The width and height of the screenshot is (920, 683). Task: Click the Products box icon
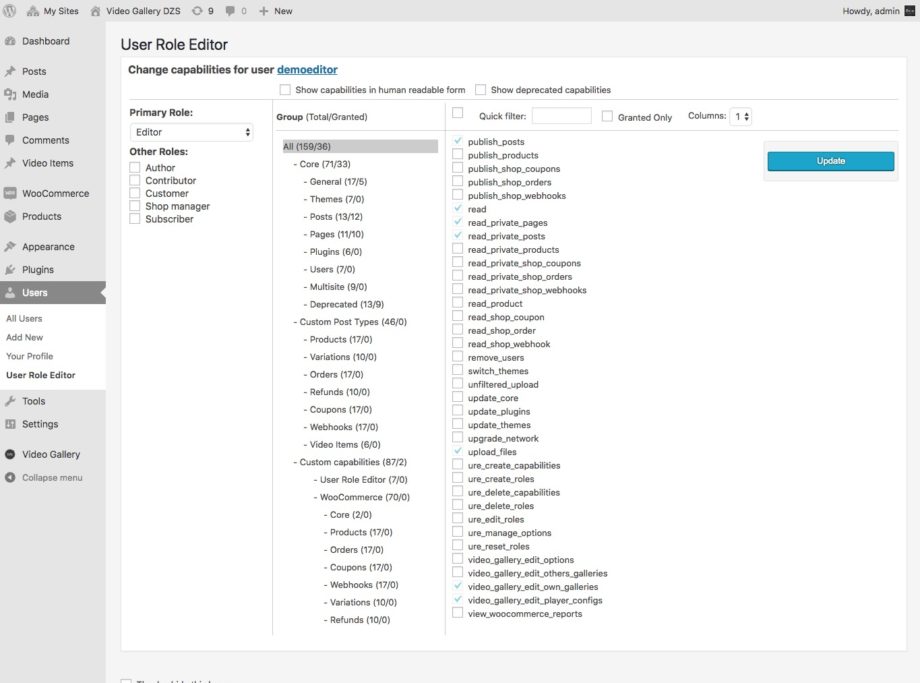click(10, 217)
